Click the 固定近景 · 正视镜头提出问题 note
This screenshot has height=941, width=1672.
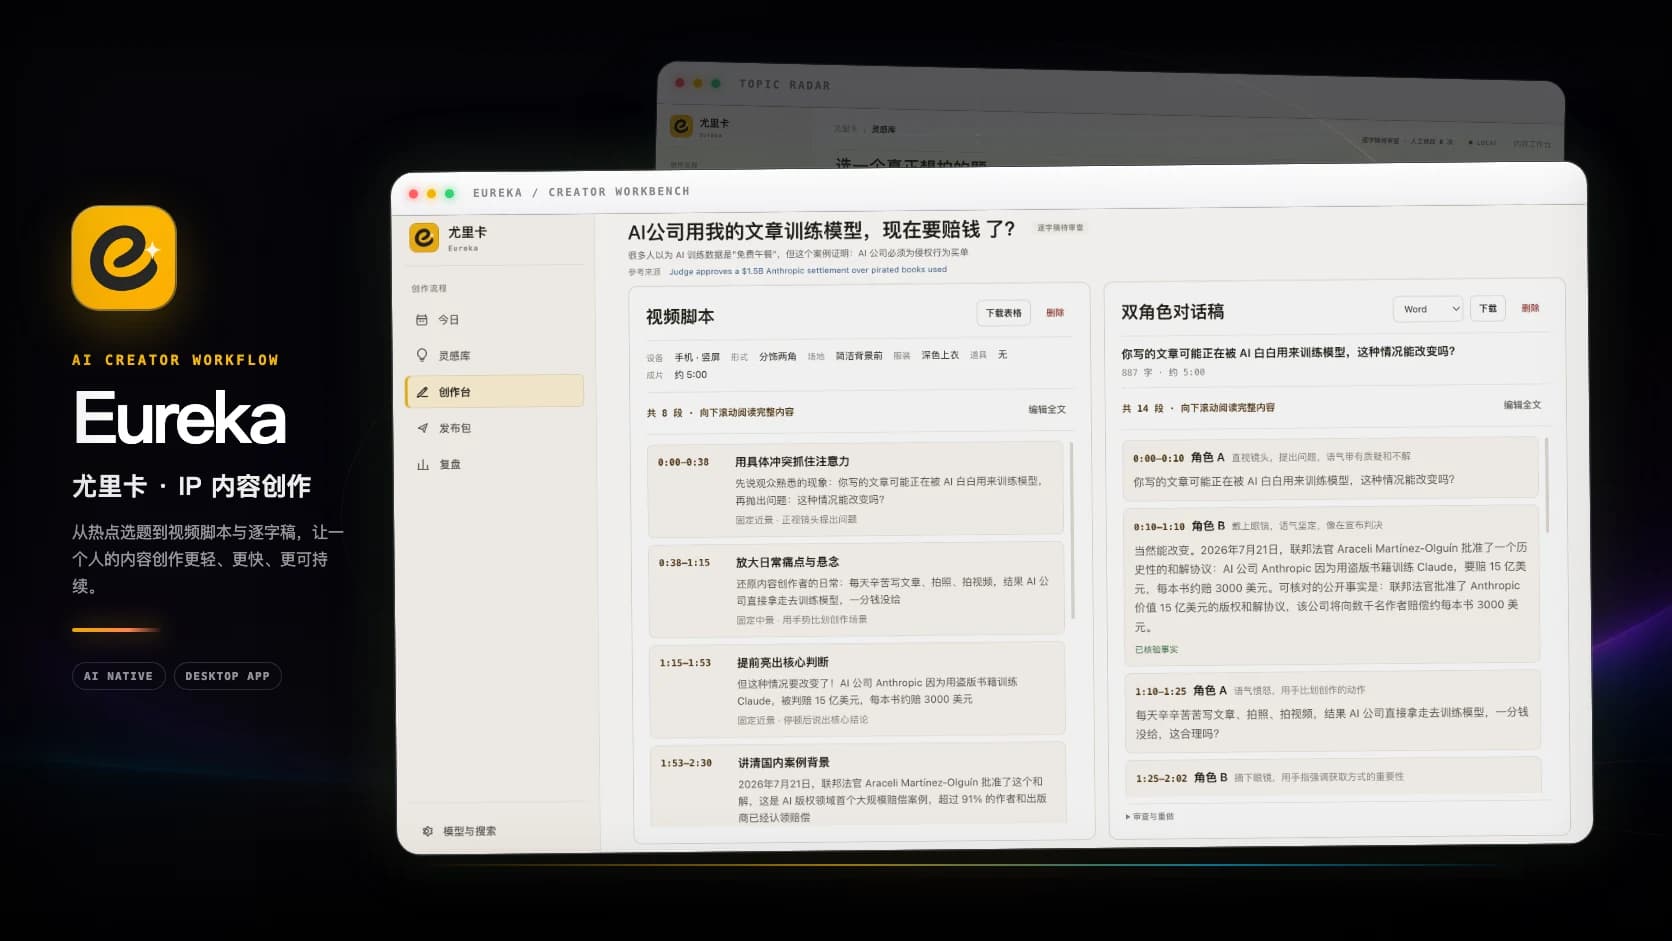(x=796, y=520)
